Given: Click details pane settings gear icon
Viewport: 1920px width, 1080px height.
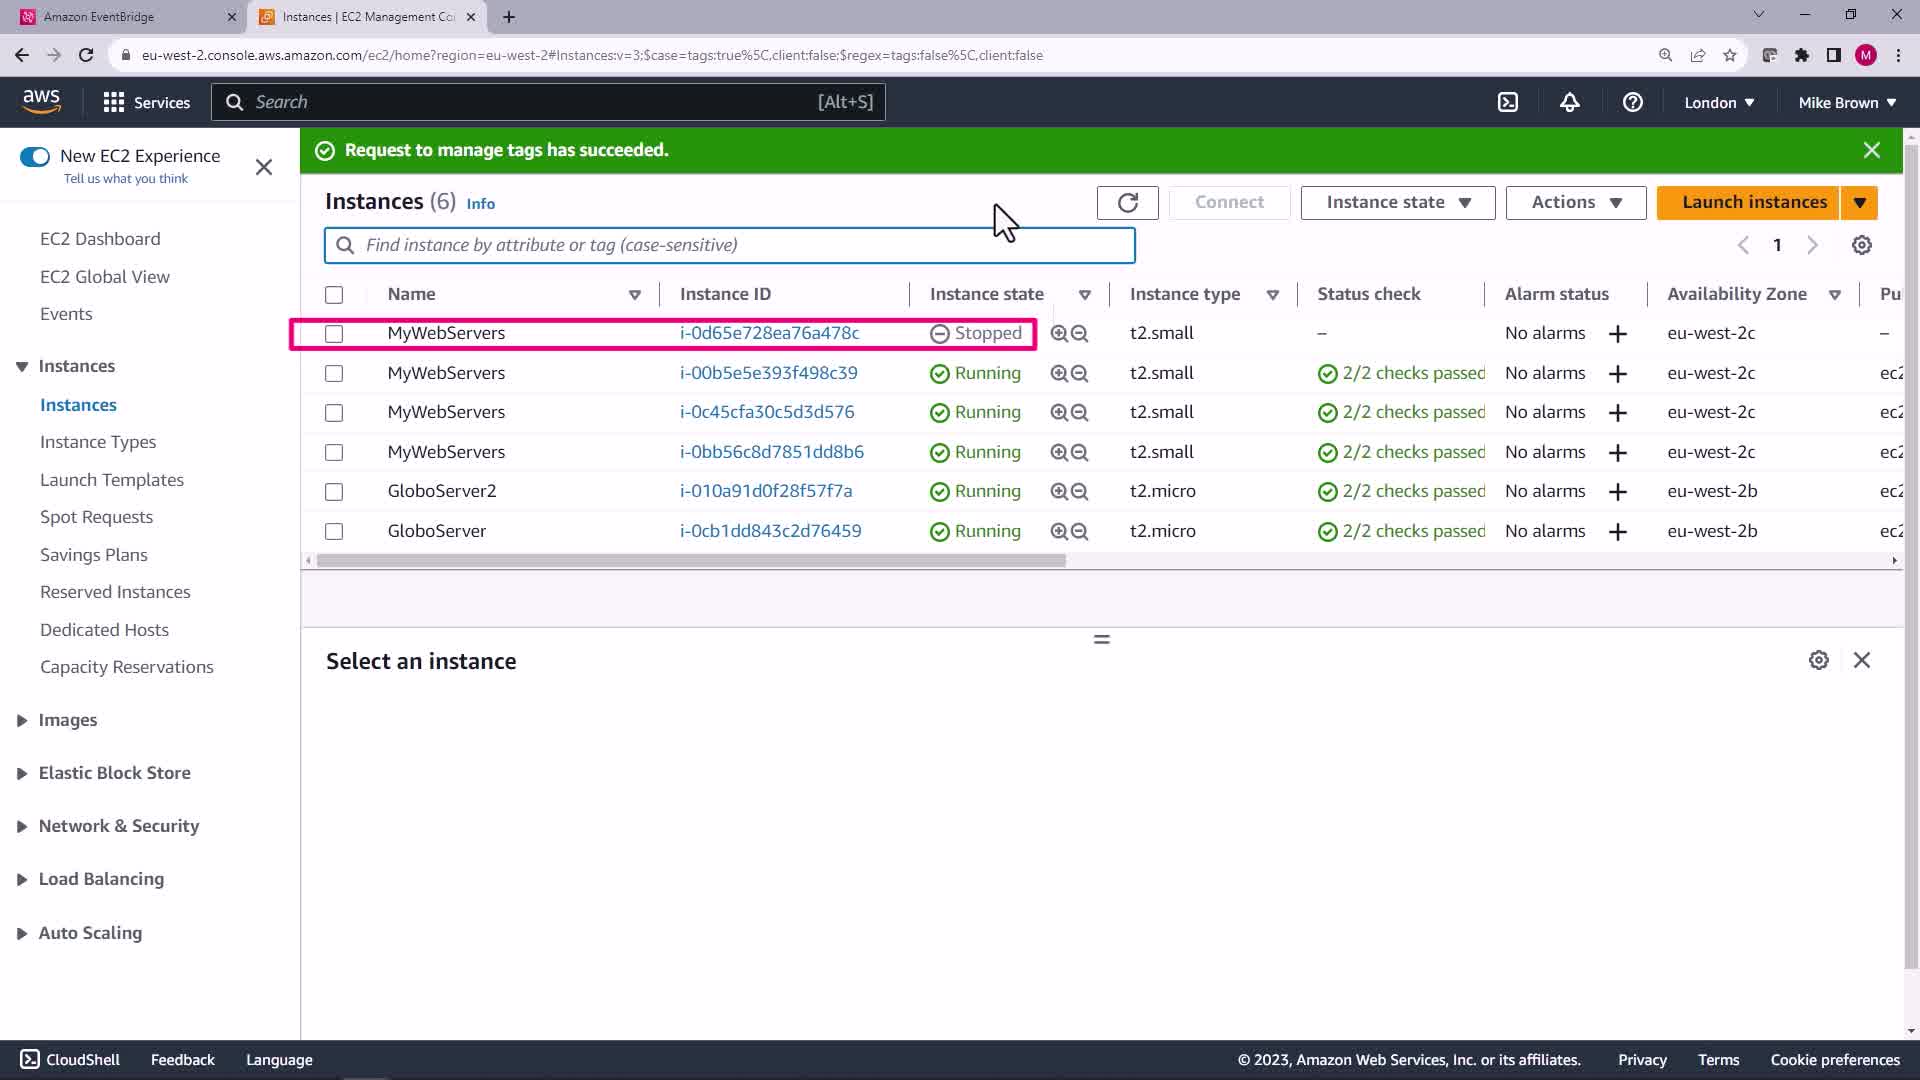Looking at the screenshot, I should tap(1818, 660).
